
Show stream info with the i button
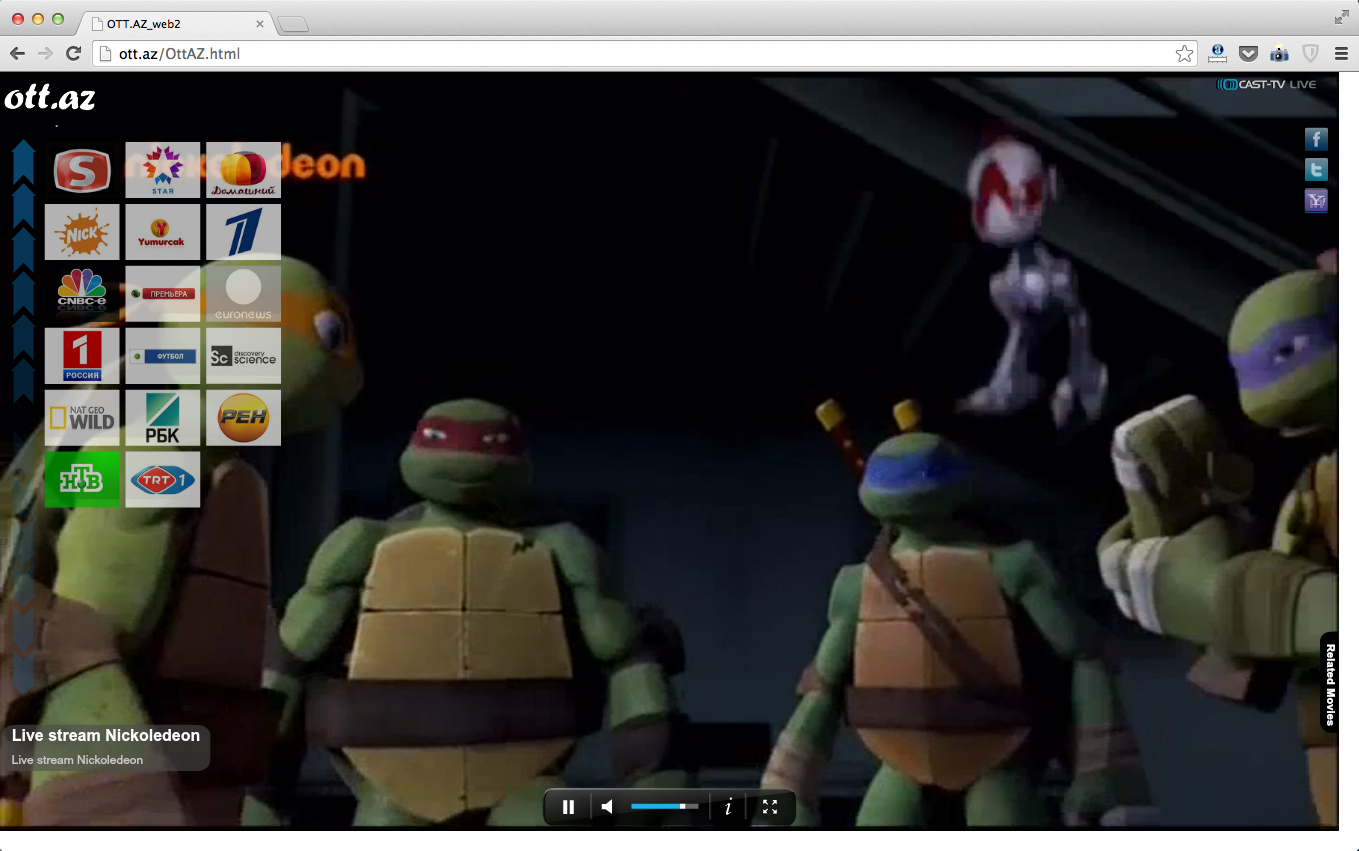[728, 807]
